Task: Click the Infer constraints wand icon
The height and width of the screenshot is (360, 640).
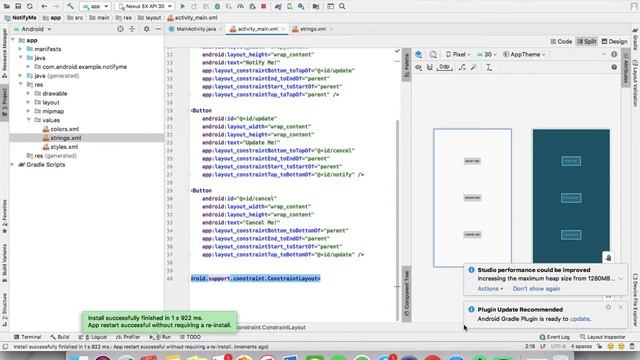Action: coord(473,67)
